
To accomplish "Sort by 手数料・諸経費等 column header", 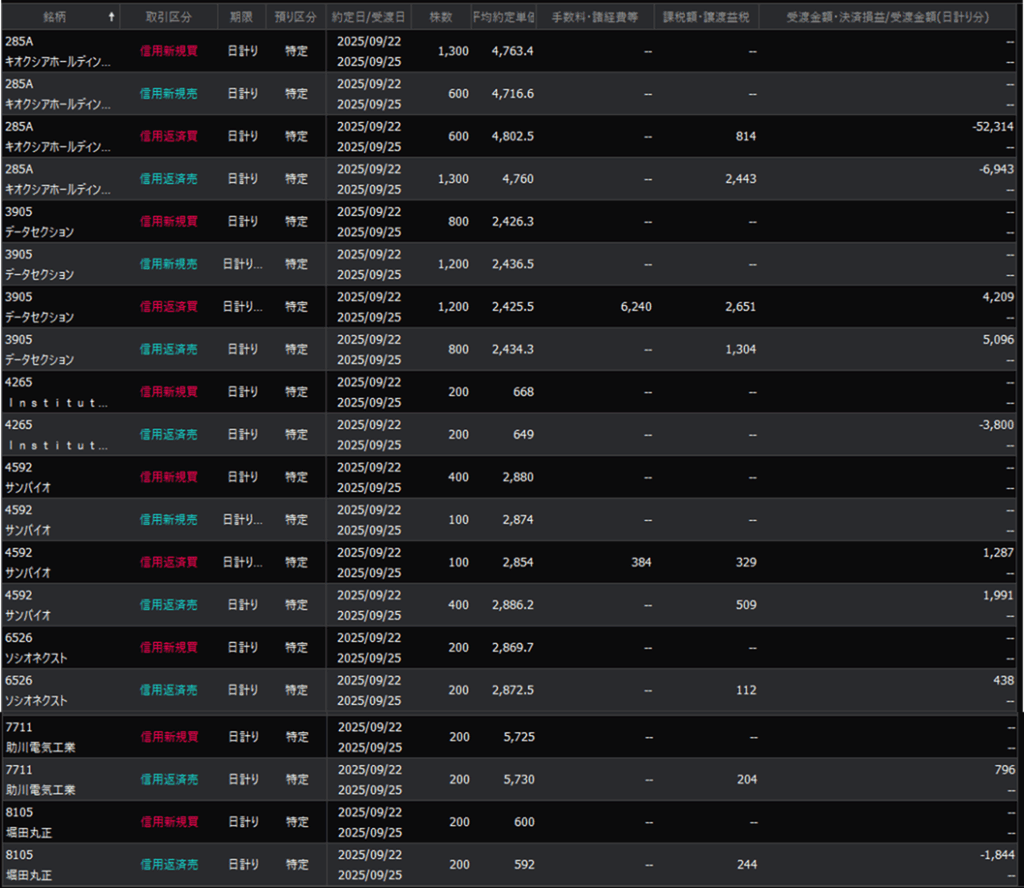I will pyautogui.click(x=595, y=17).
